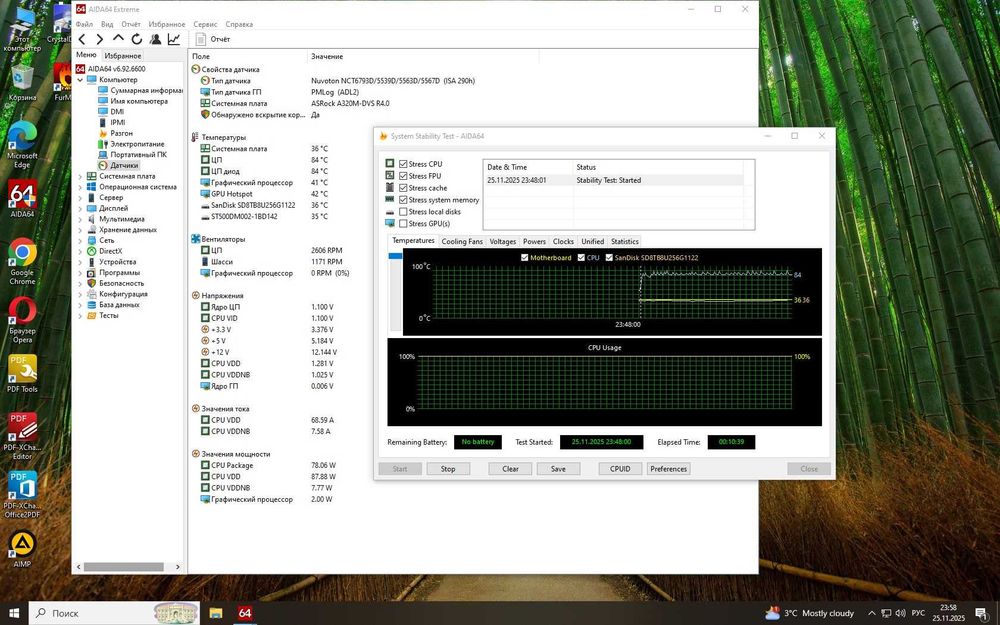1000x625 pixels.
Task: Expand the Мультимедиа tree node
Action: 80,219
